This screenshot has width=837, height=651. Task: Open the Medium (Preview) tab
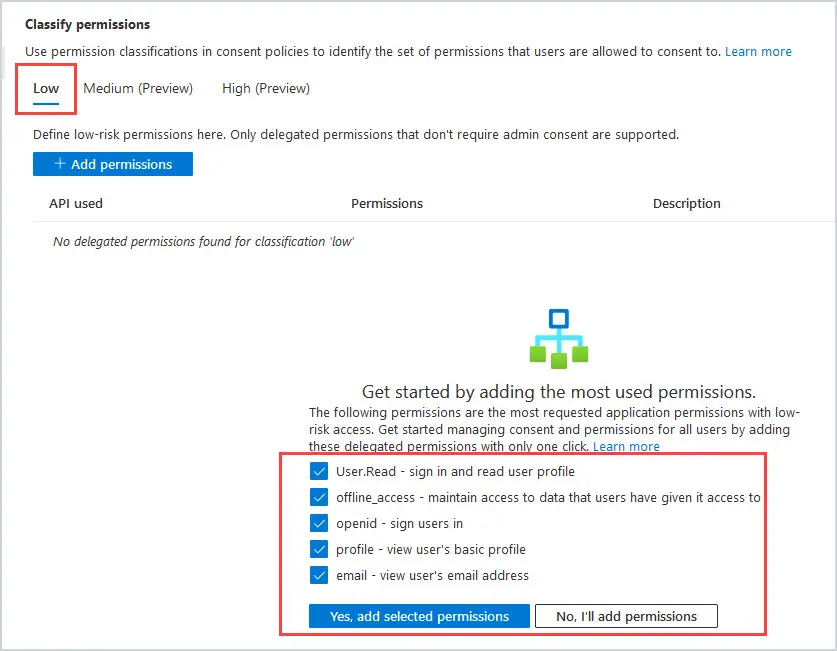tap(138, 89)
